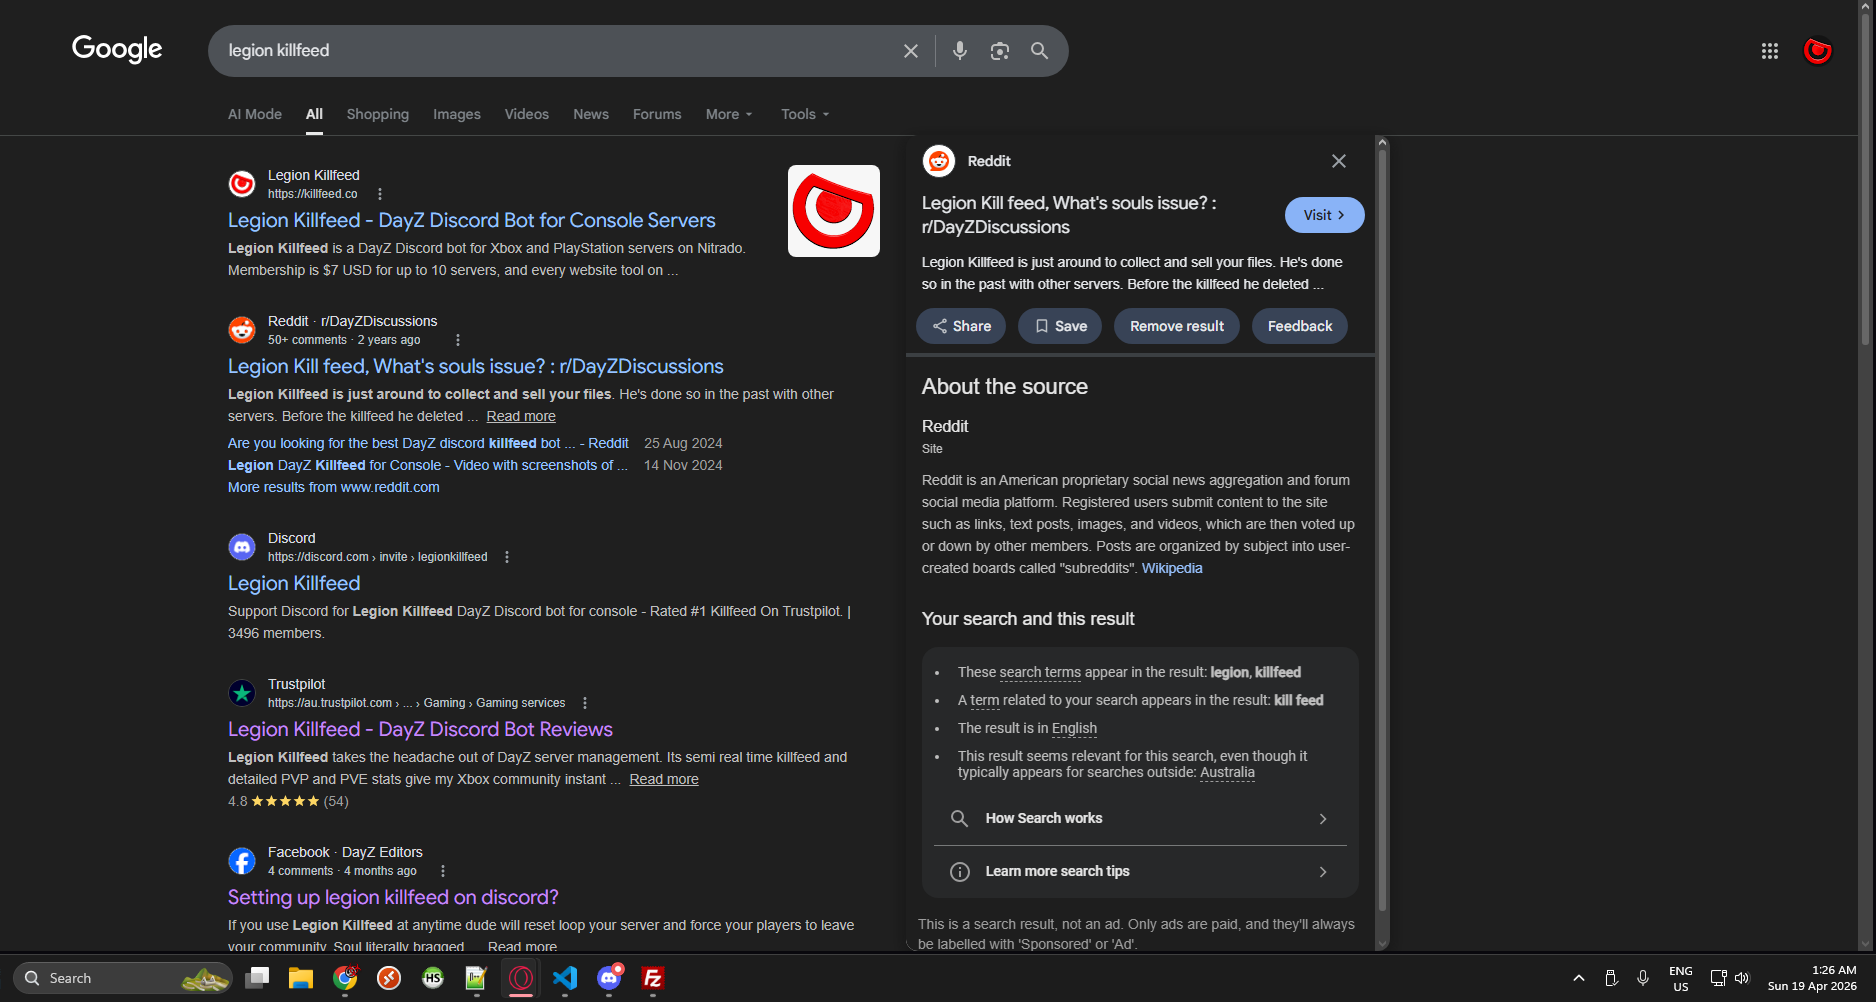This screenshot has width=1876, height=1002.
Task: Open Task View from the taskbar
Action: coord(257,978)
